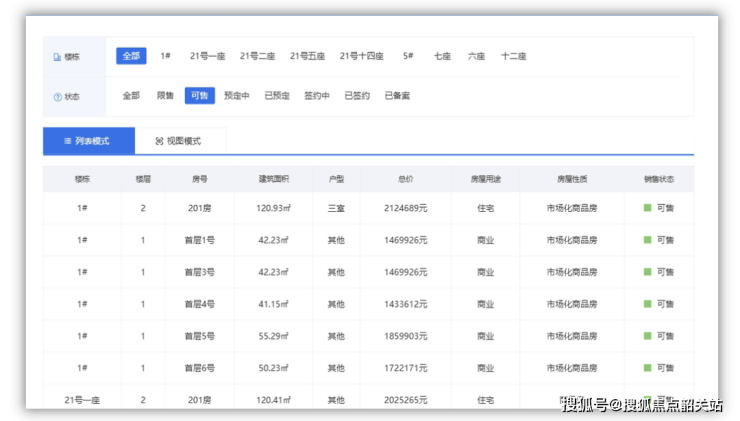Click green status square in 首层6号 row
Image resolution: width=740 pixels, height=421 pixels.
click(x=646, y=368)
